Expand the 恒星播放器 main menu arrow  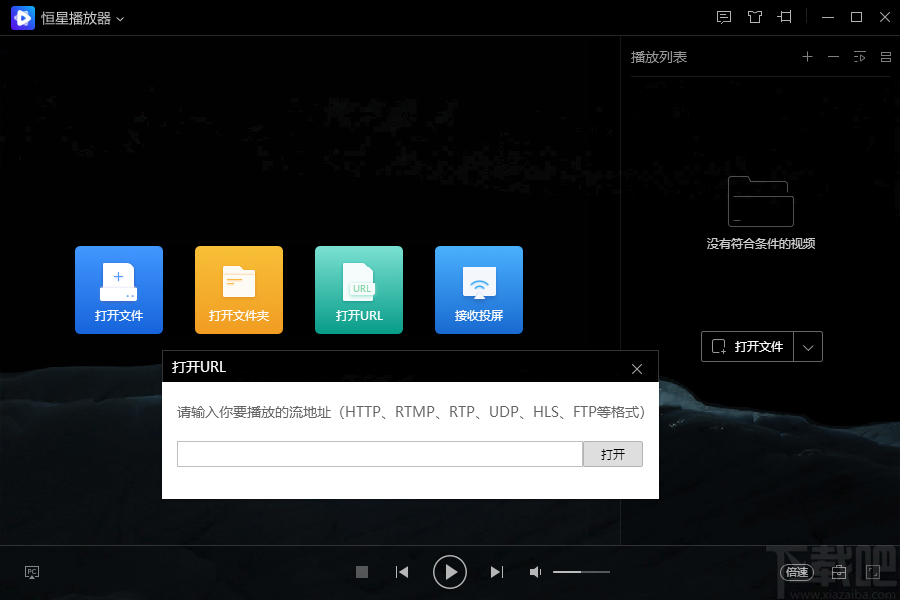pyautogui.click(x=120, y=19)
